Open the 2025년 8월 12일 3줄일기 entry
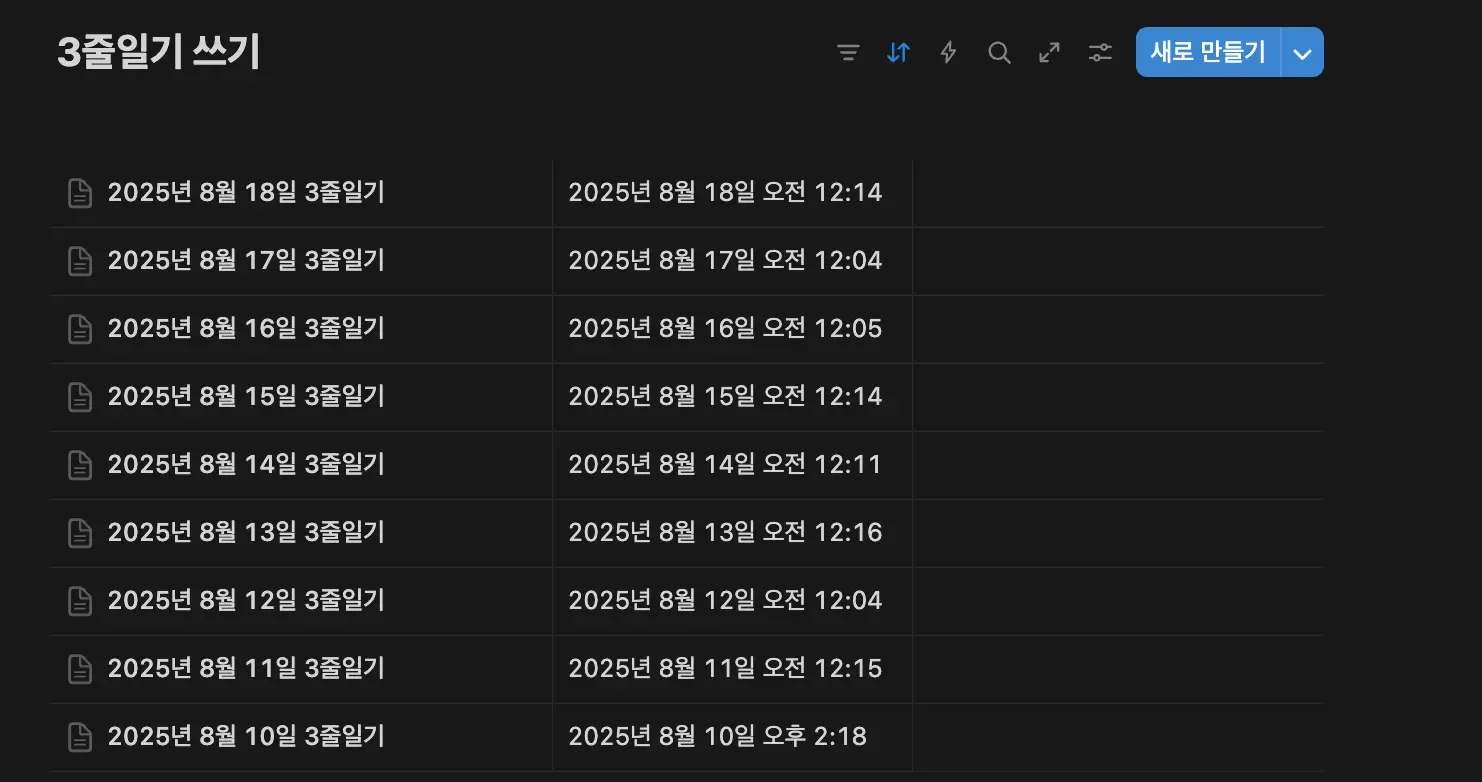The height and width of the screenshot is (782, 1482). 246,601
